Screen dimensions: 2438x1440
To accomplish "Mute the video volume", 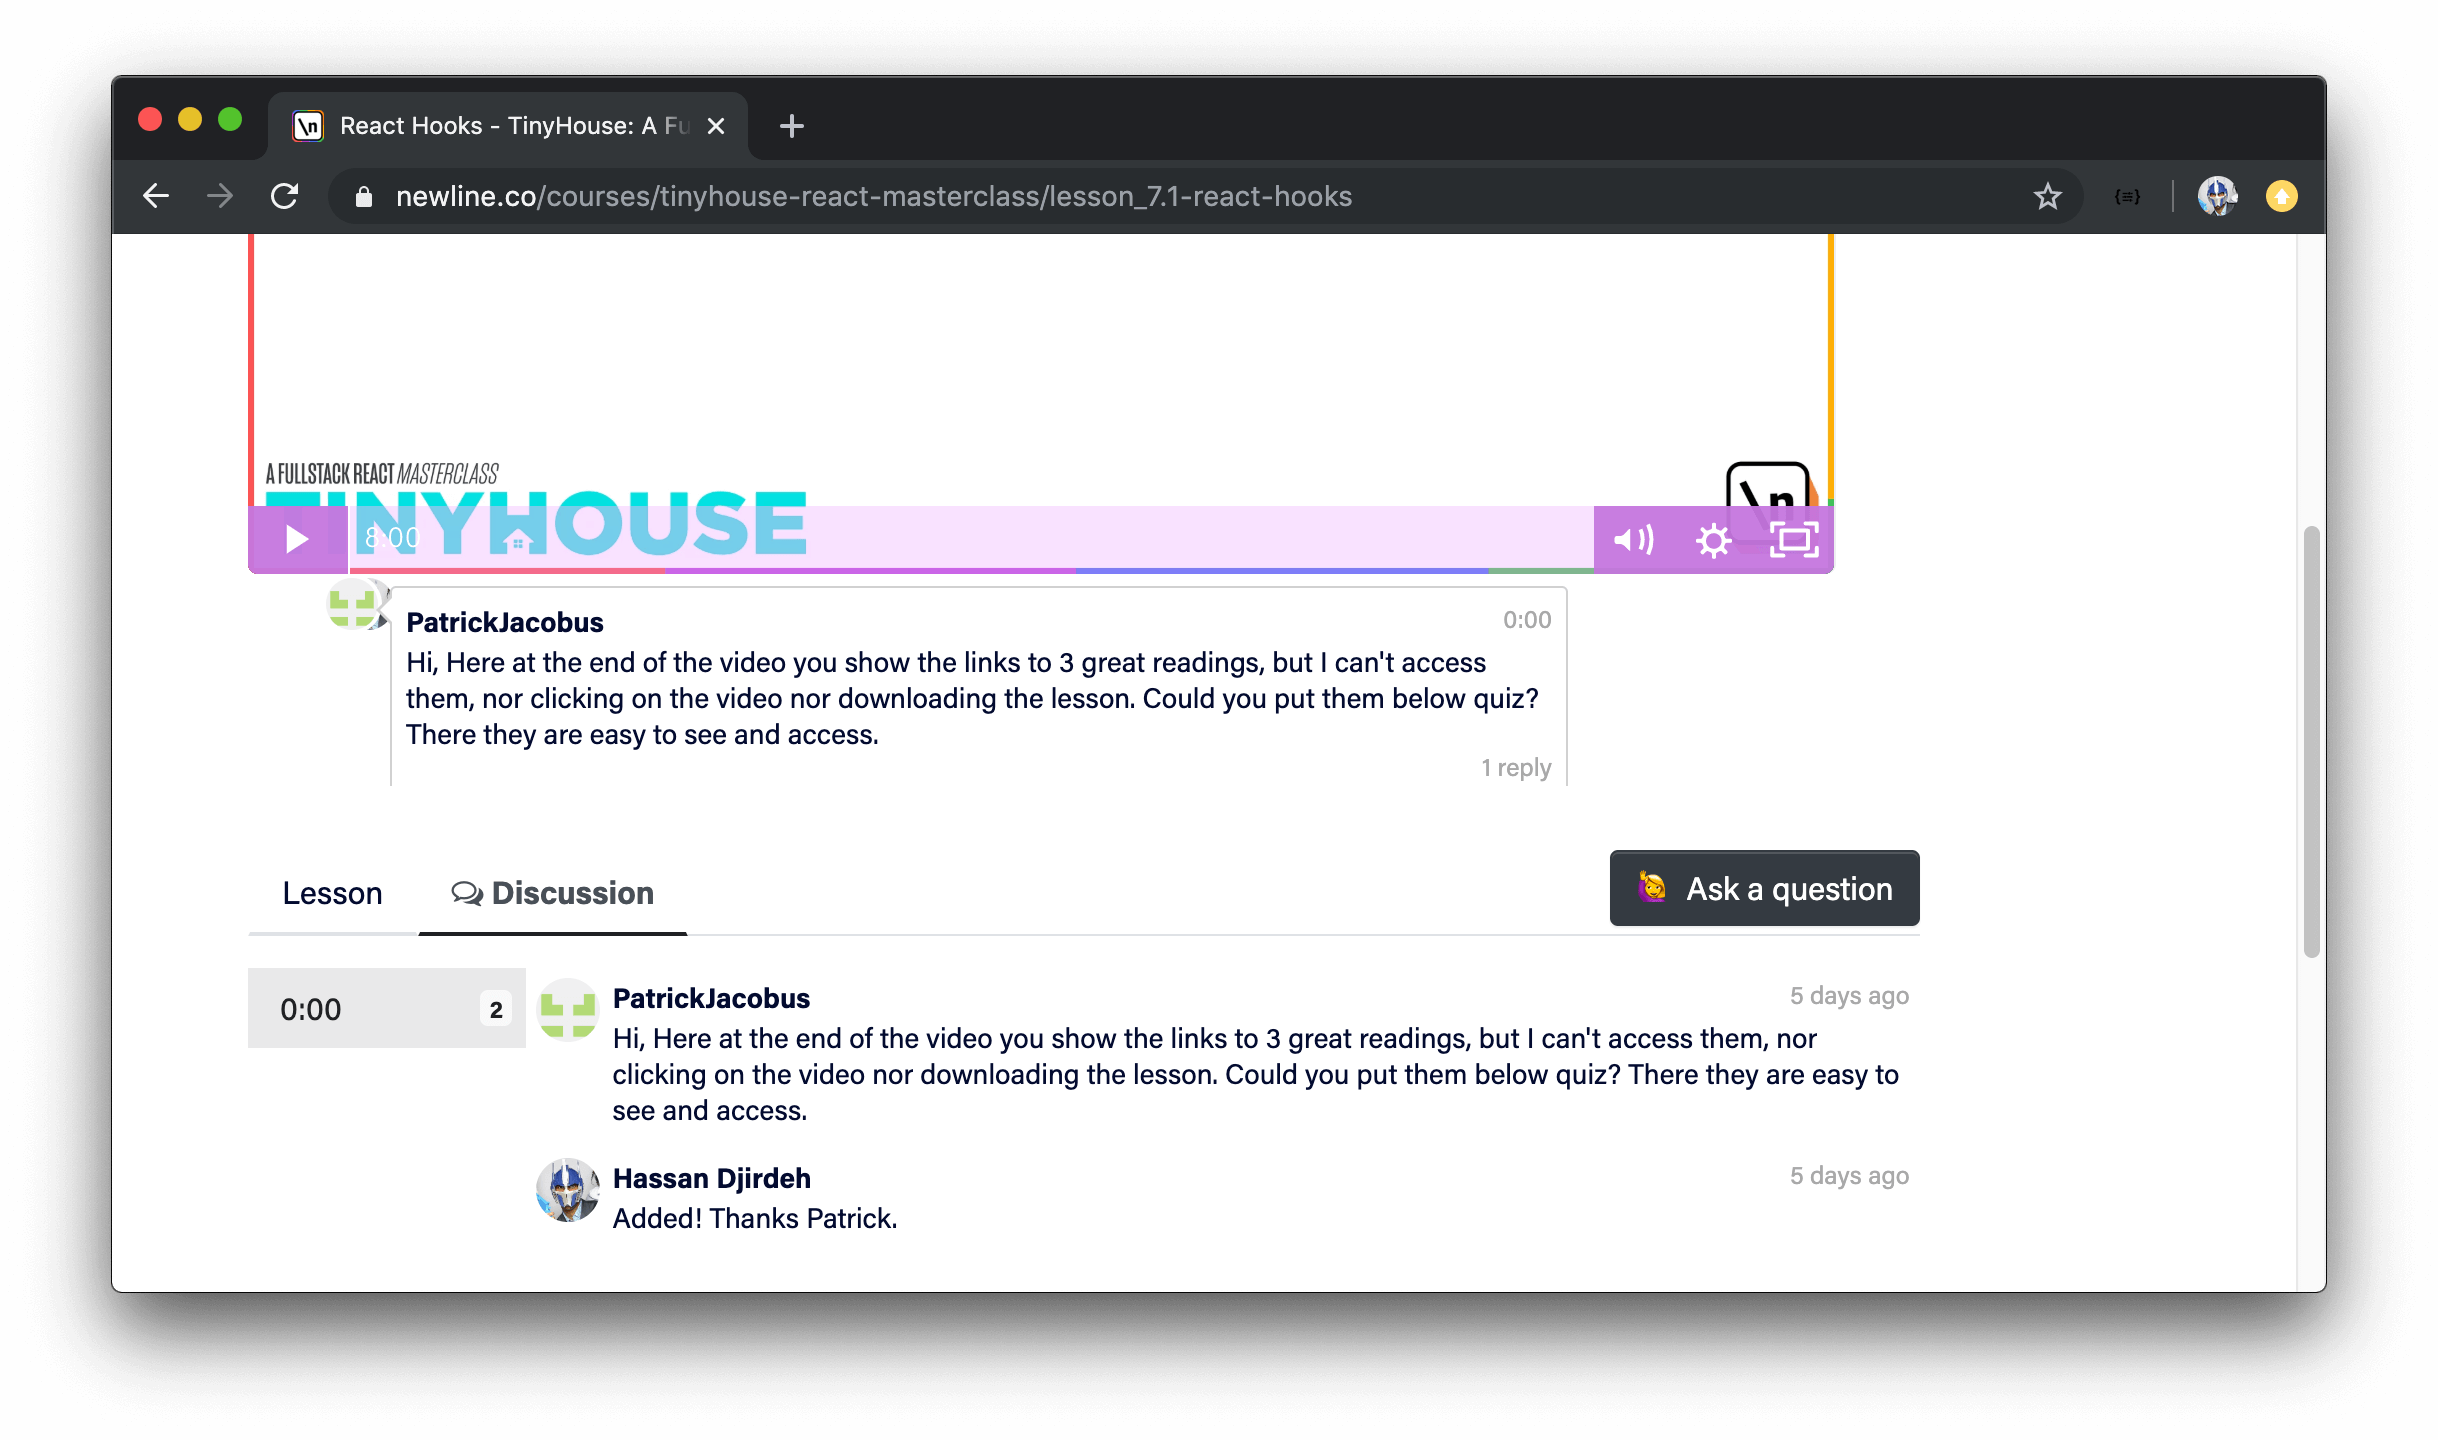I will 1633,540.
